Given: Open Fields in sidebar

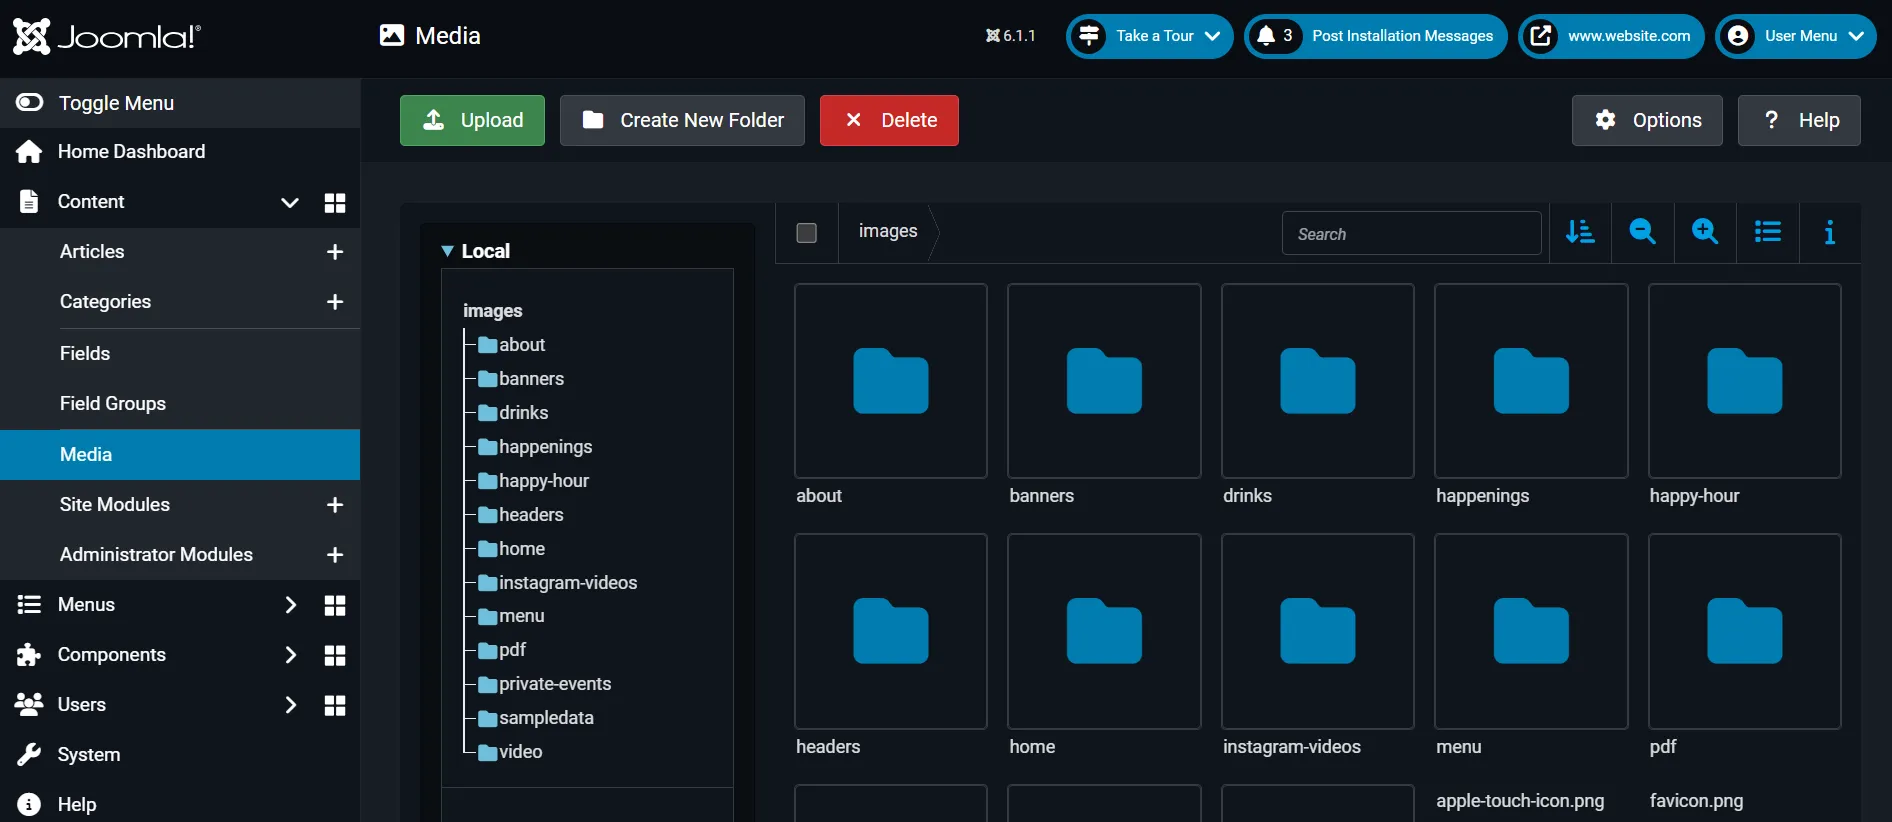Looking at the screenshot, I should tap(85, 354).
